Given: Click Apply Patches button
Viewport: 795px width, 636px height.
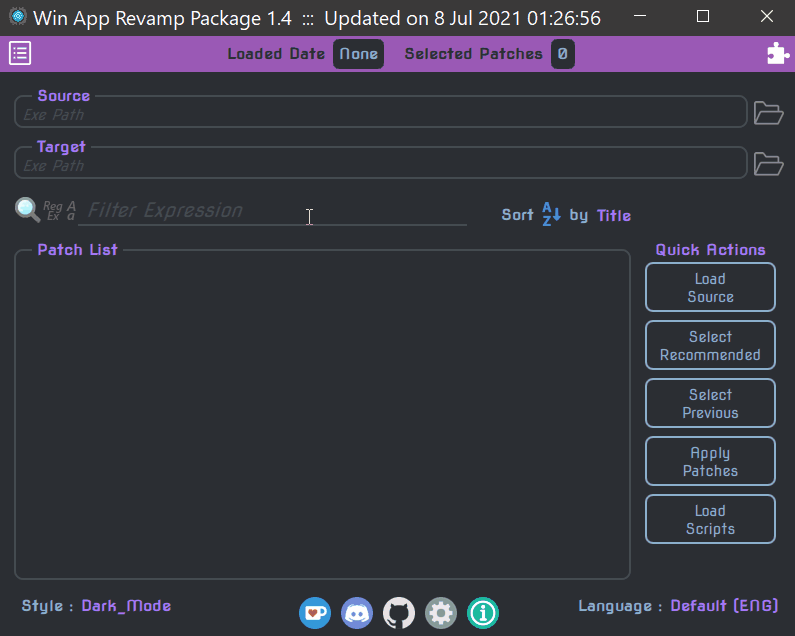Looking at the screenshot, I should pyautogui.click(x=710, y=461).
